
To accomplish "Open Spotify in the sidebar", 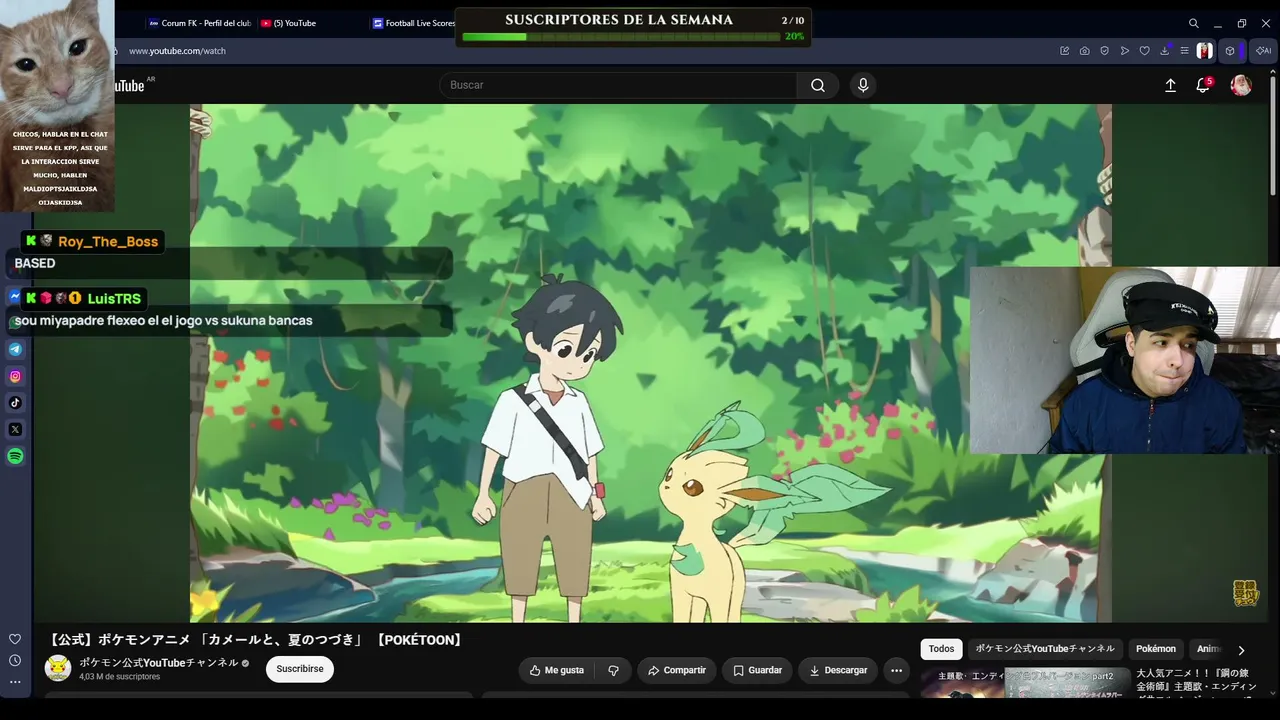I will pyautogui.click(x=15, y=456).
